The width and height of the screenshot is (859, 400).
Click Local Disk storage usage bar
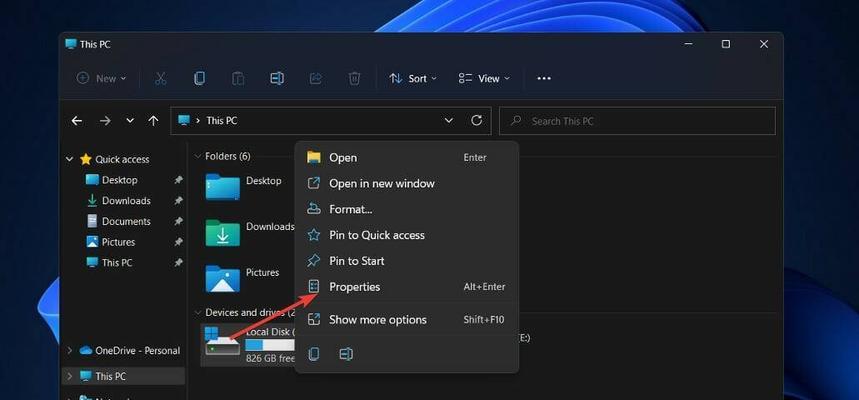[270, 345]
